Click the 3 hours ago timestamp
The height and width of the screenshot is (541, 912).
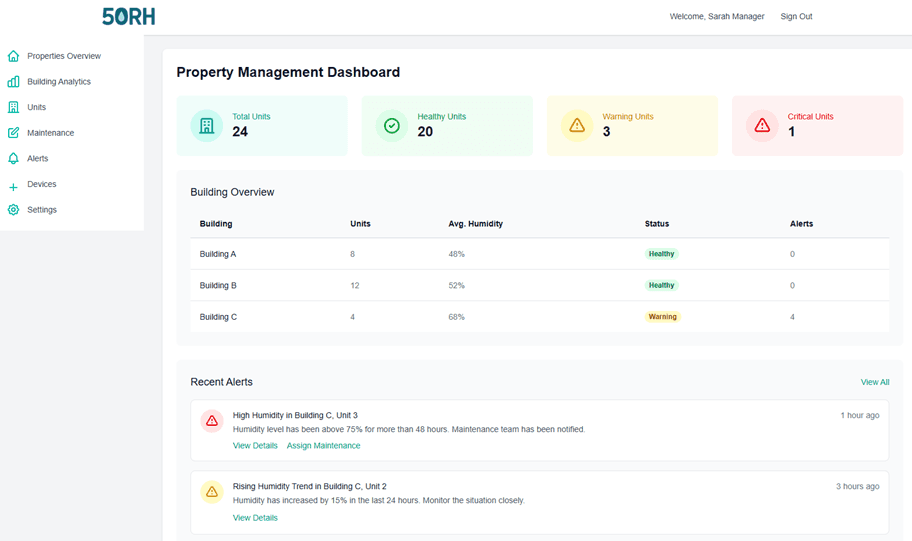point(857,486)
